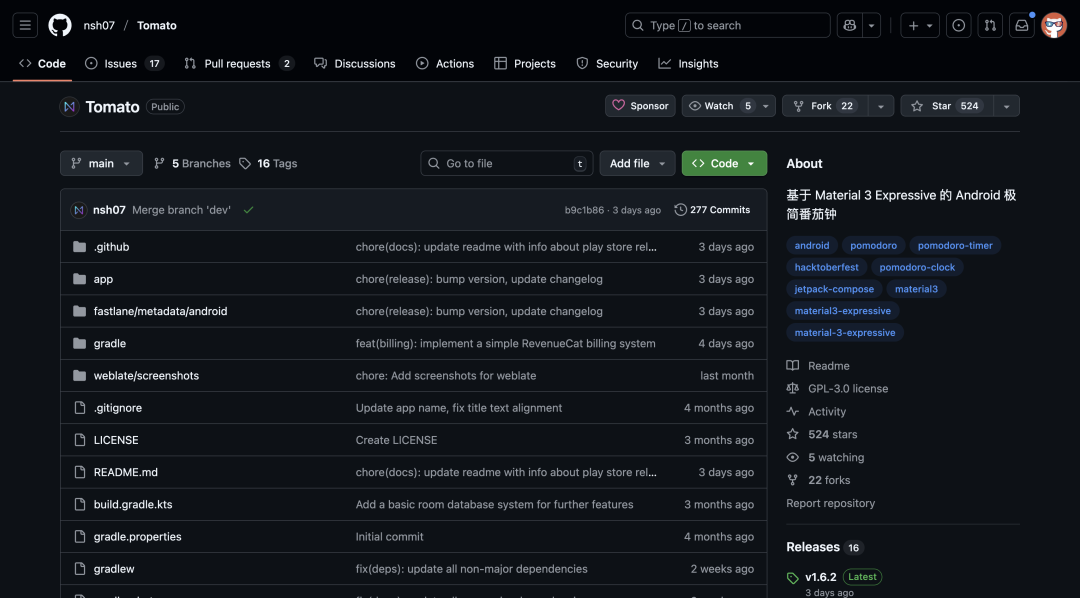Open the Discussions tab
The width and height of the screenshot is (1080, 598).
355,63
